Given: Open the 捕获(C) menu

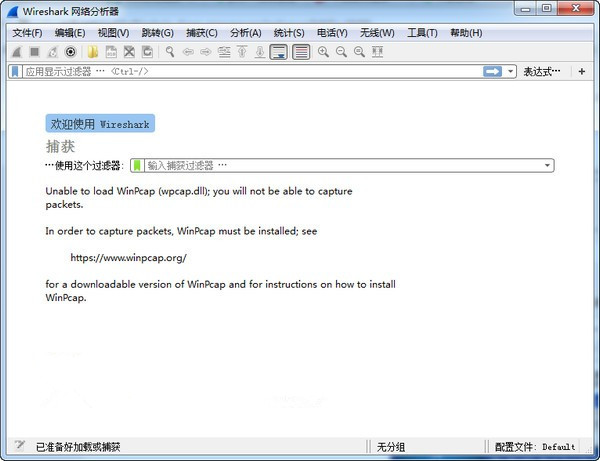Looking at the screenshot, I should 202,33.
